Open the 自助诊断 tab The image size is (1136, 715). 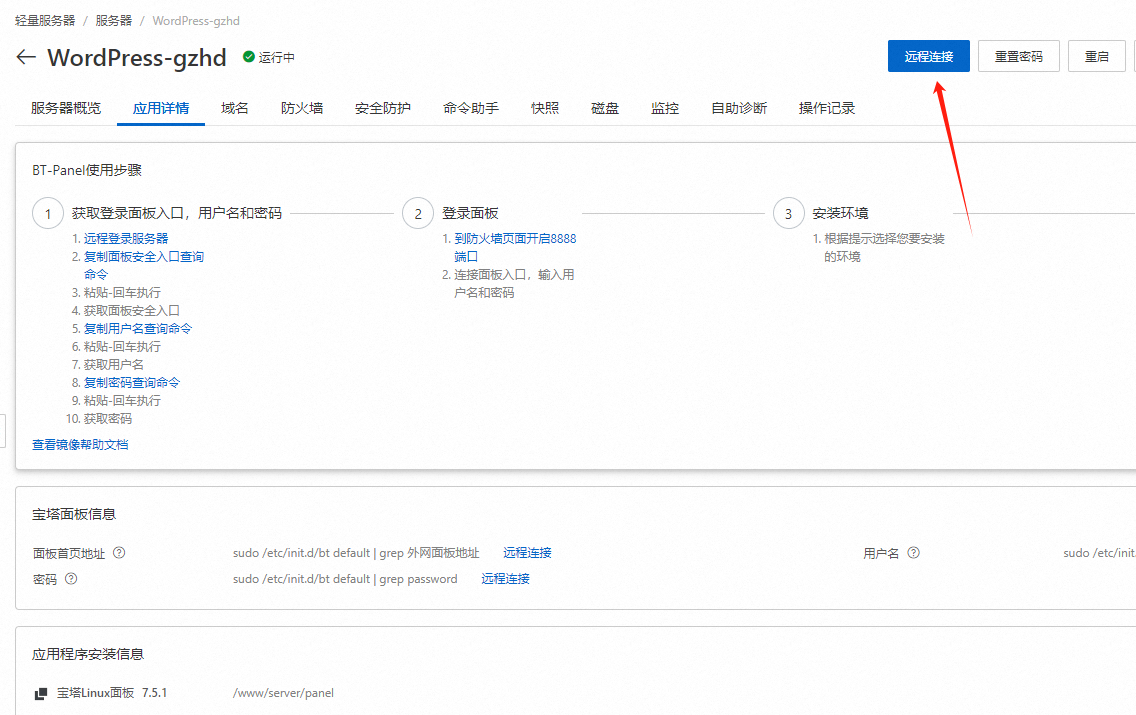tap(739, 108)
